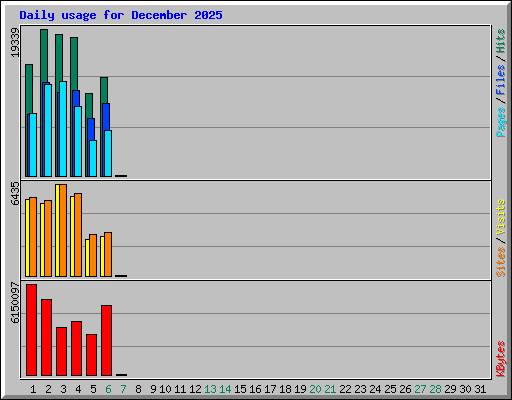Click day label 6 on x-axis
The image size is (512, 400).
(x=108, y=389)
